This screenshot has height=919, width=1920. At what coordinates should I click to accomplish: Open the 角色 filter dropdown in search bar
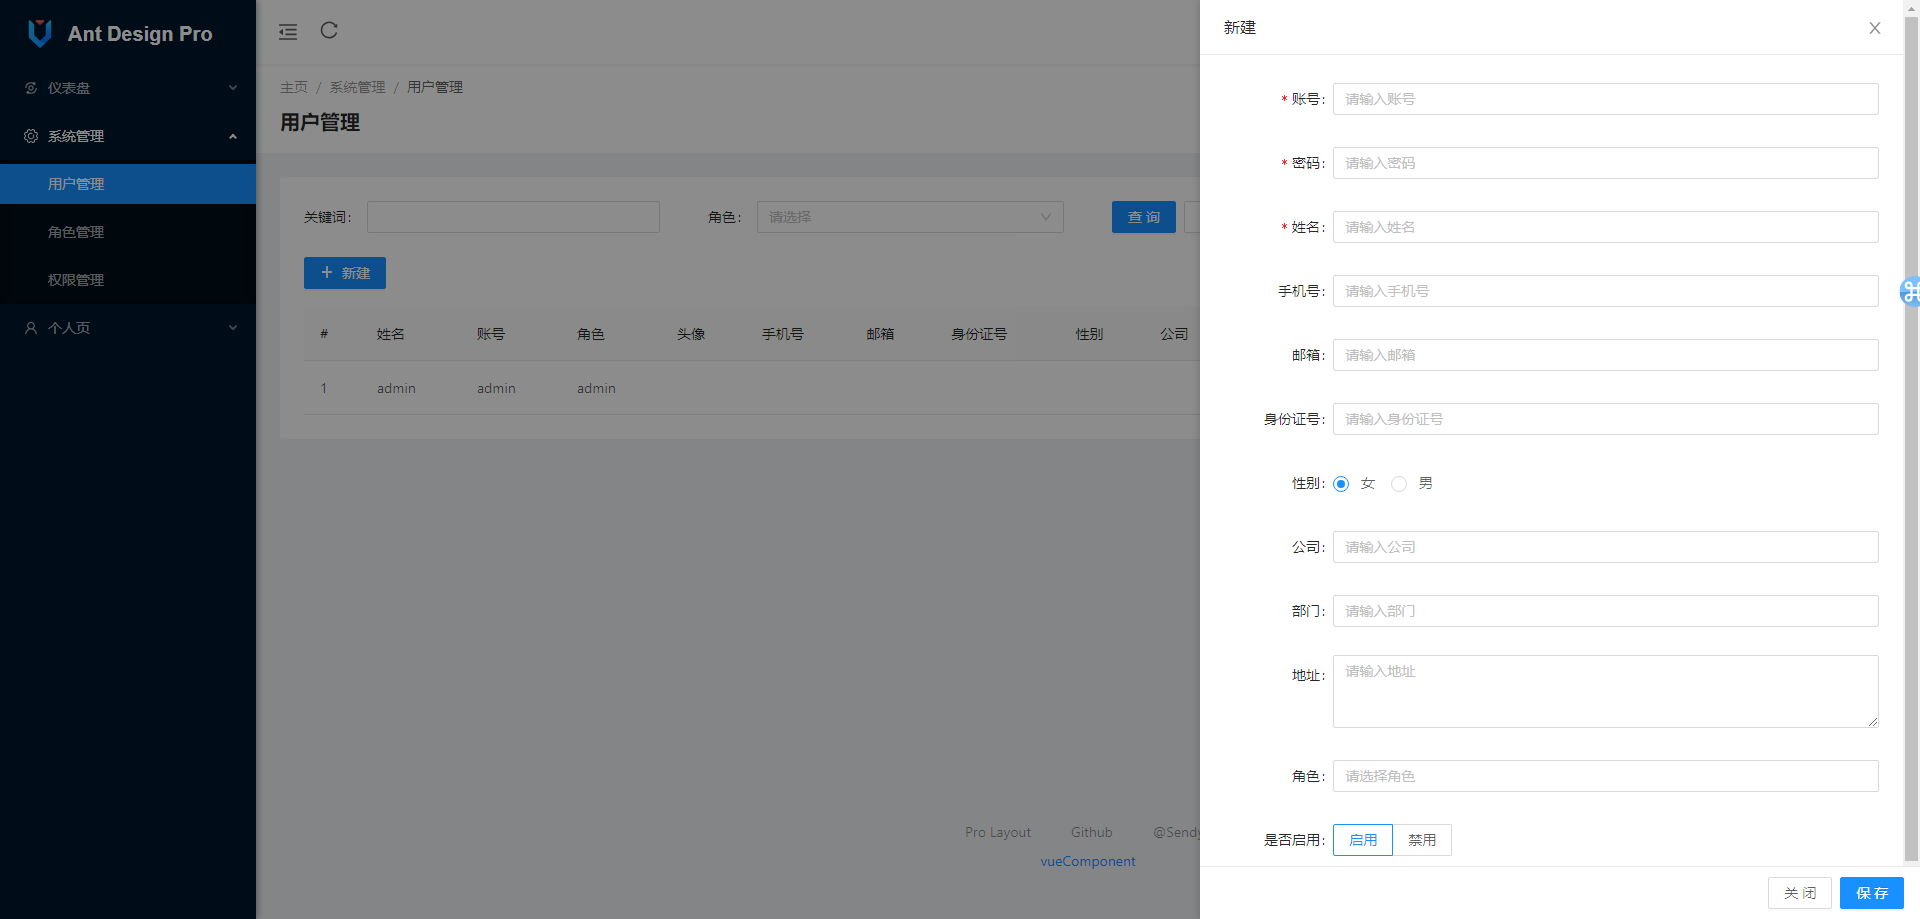910,217
